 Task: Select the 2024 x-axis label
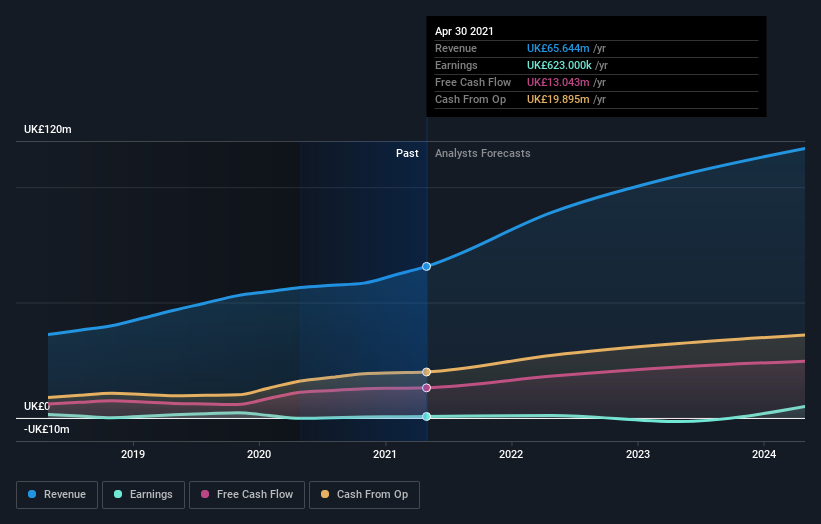[764, 454]
